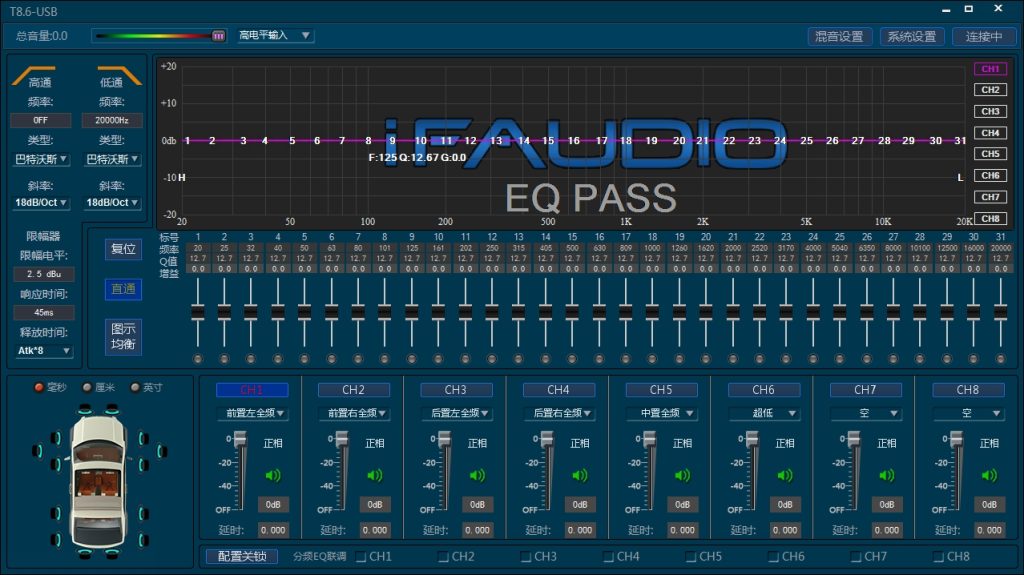This screenshot has height=575, width=1024.
Task: Click the round knob under EQ band 9
Action: 411,359
